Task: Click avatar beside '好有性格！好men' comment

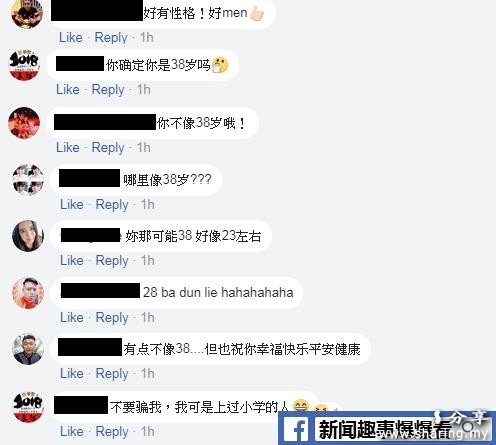Action: [x=27, y=13]
